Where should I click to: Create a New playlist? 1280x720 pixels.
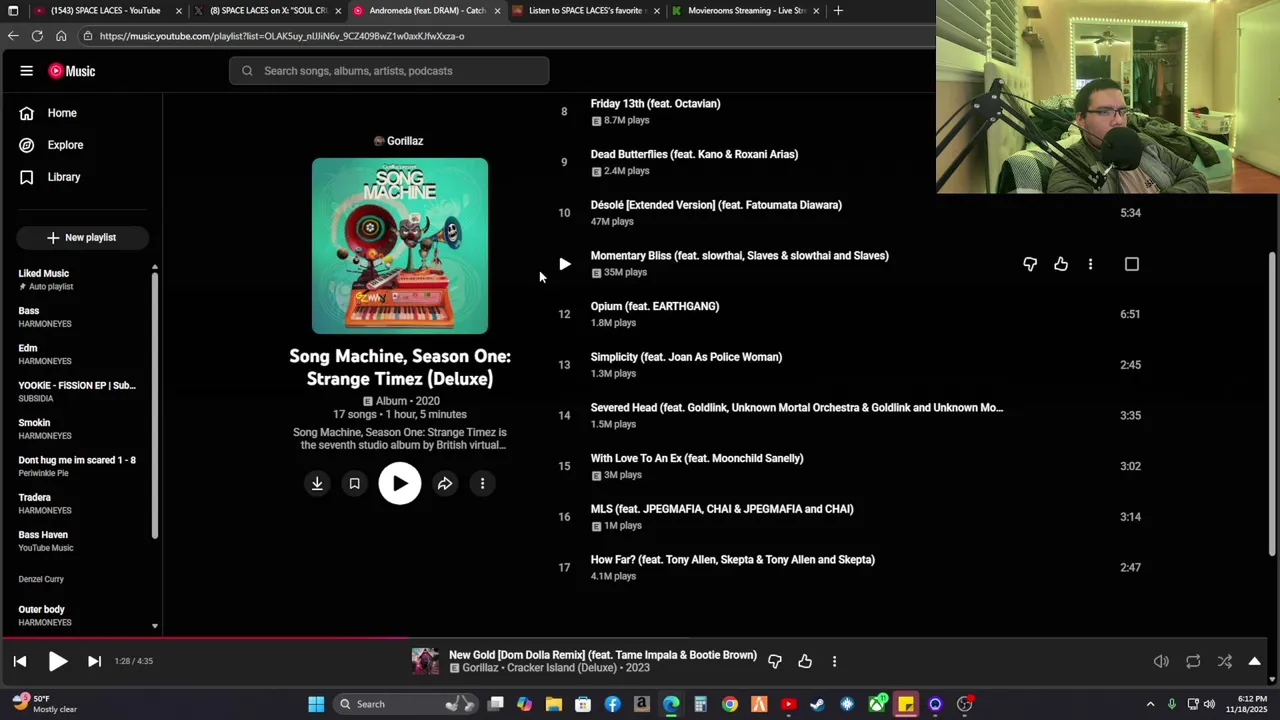(x=82, y=237)
